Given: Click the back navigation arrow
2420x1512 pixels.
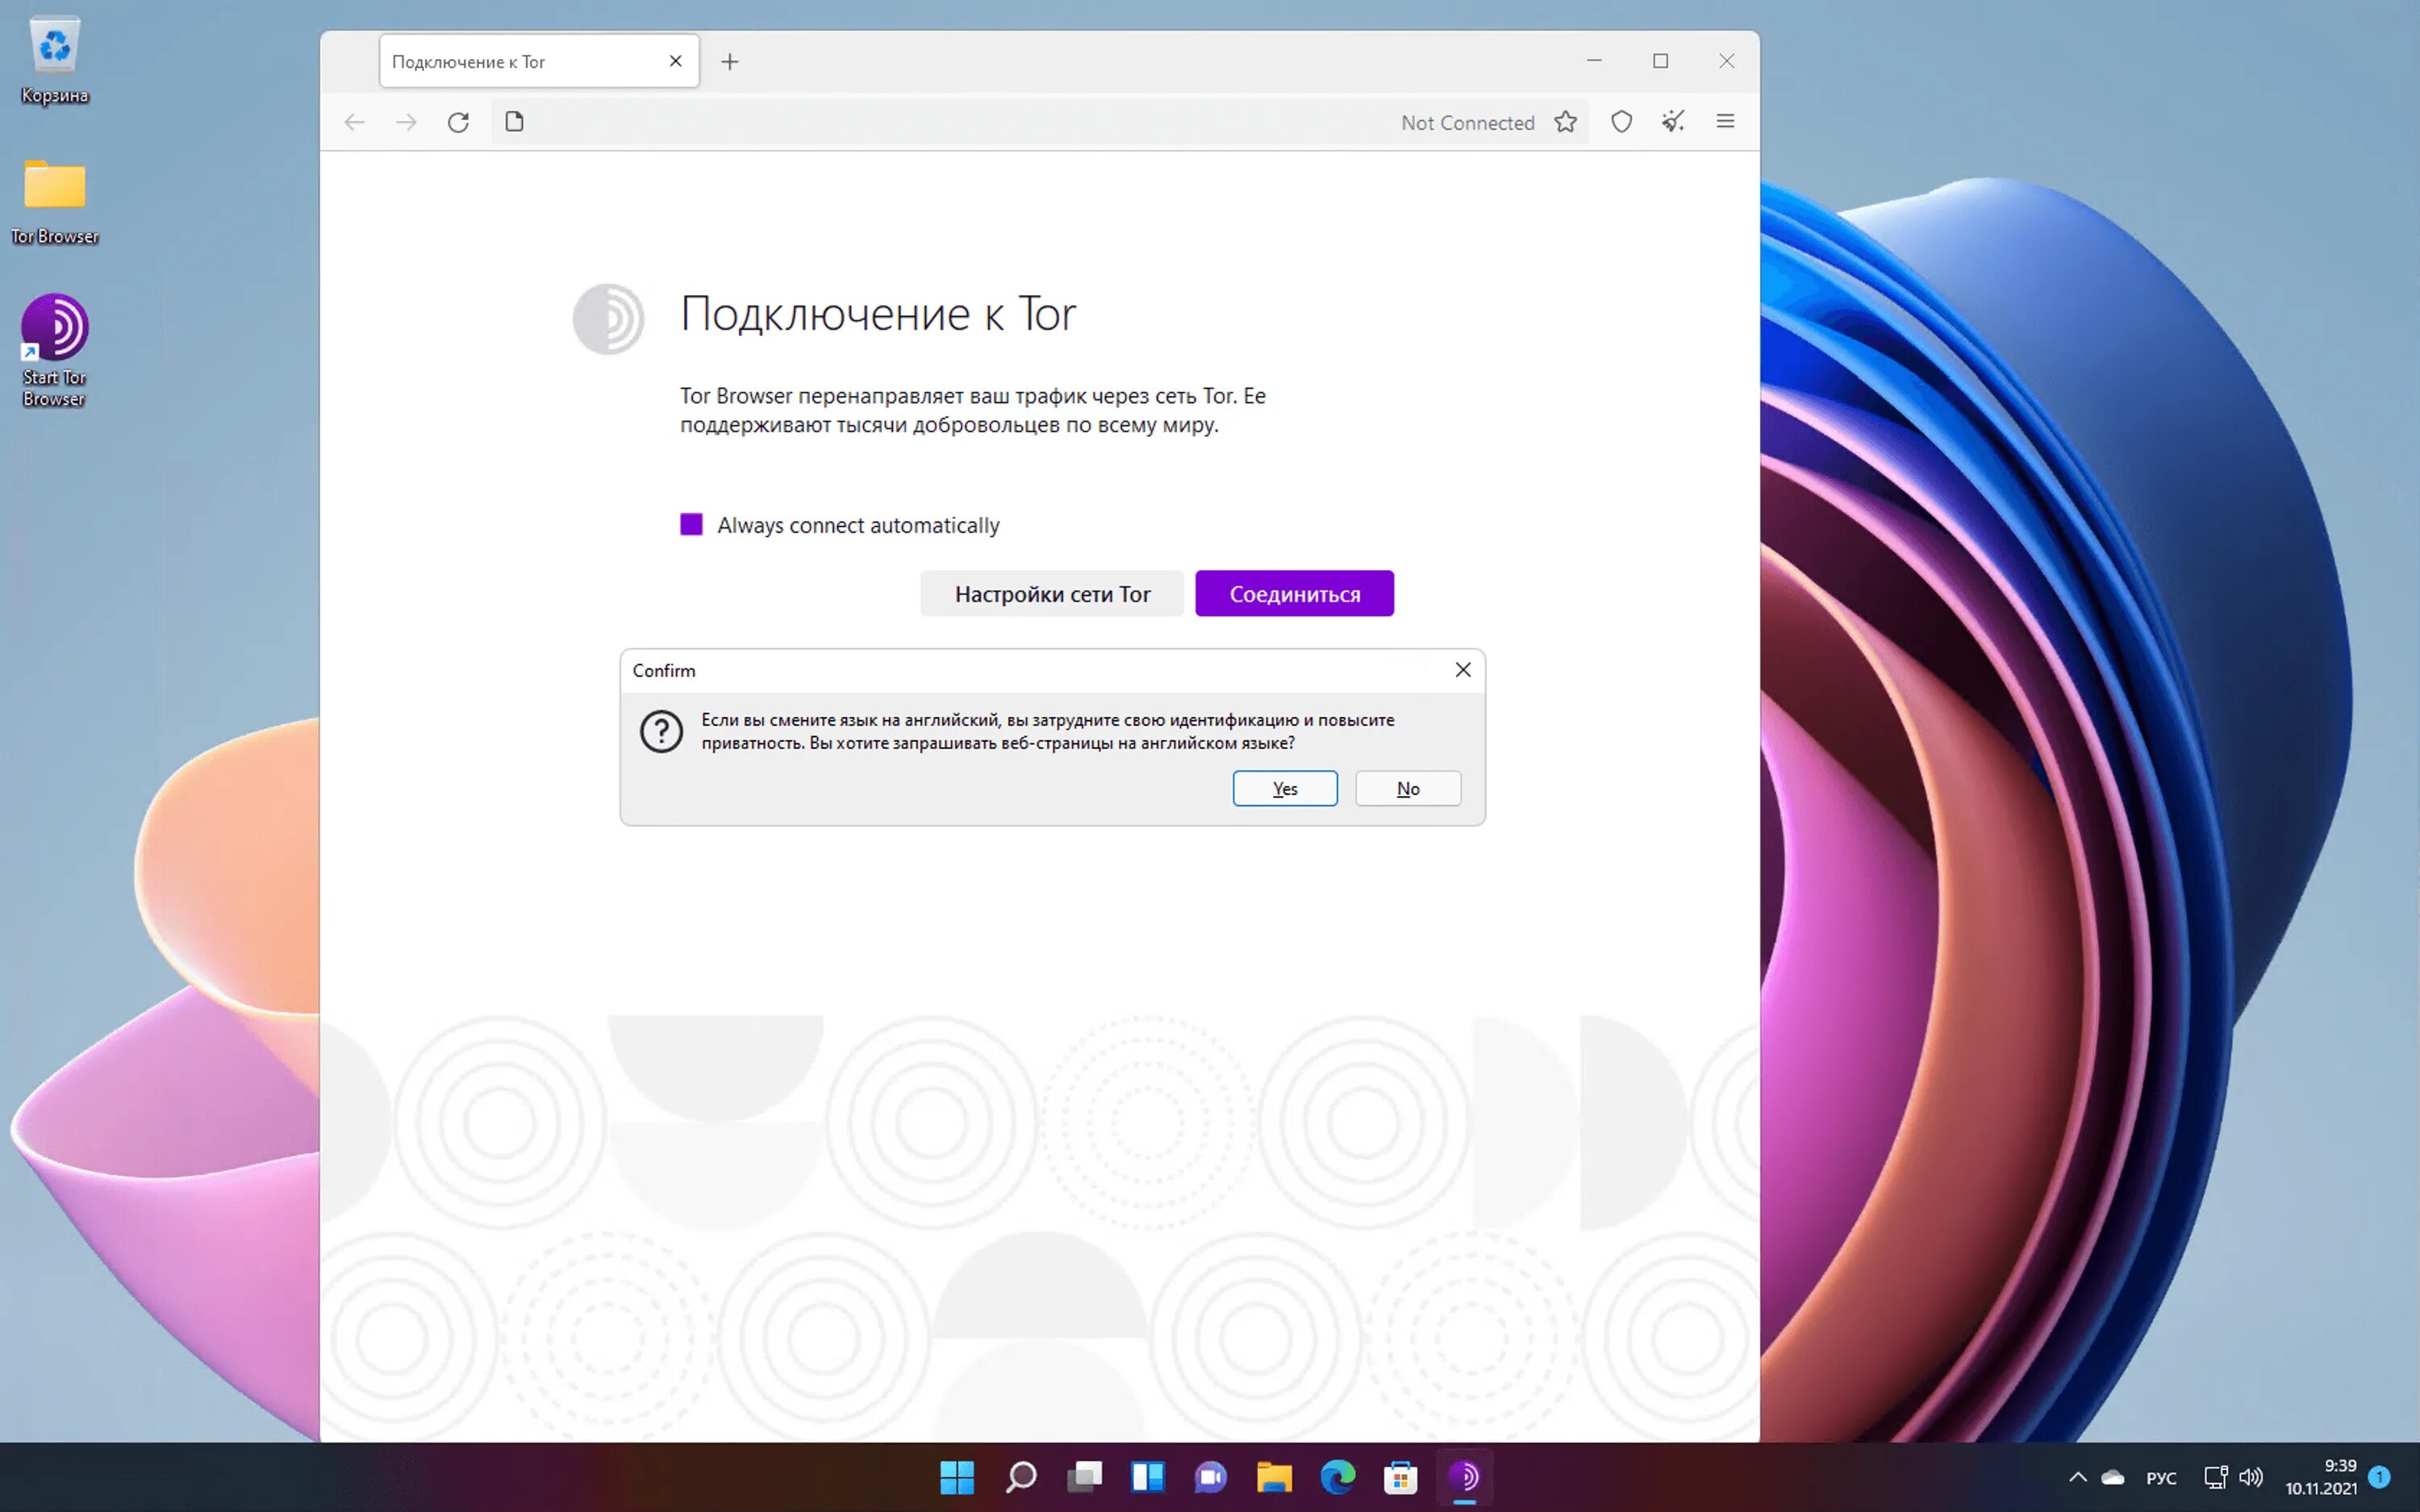Looking at the screenshot, I should 354,122.
